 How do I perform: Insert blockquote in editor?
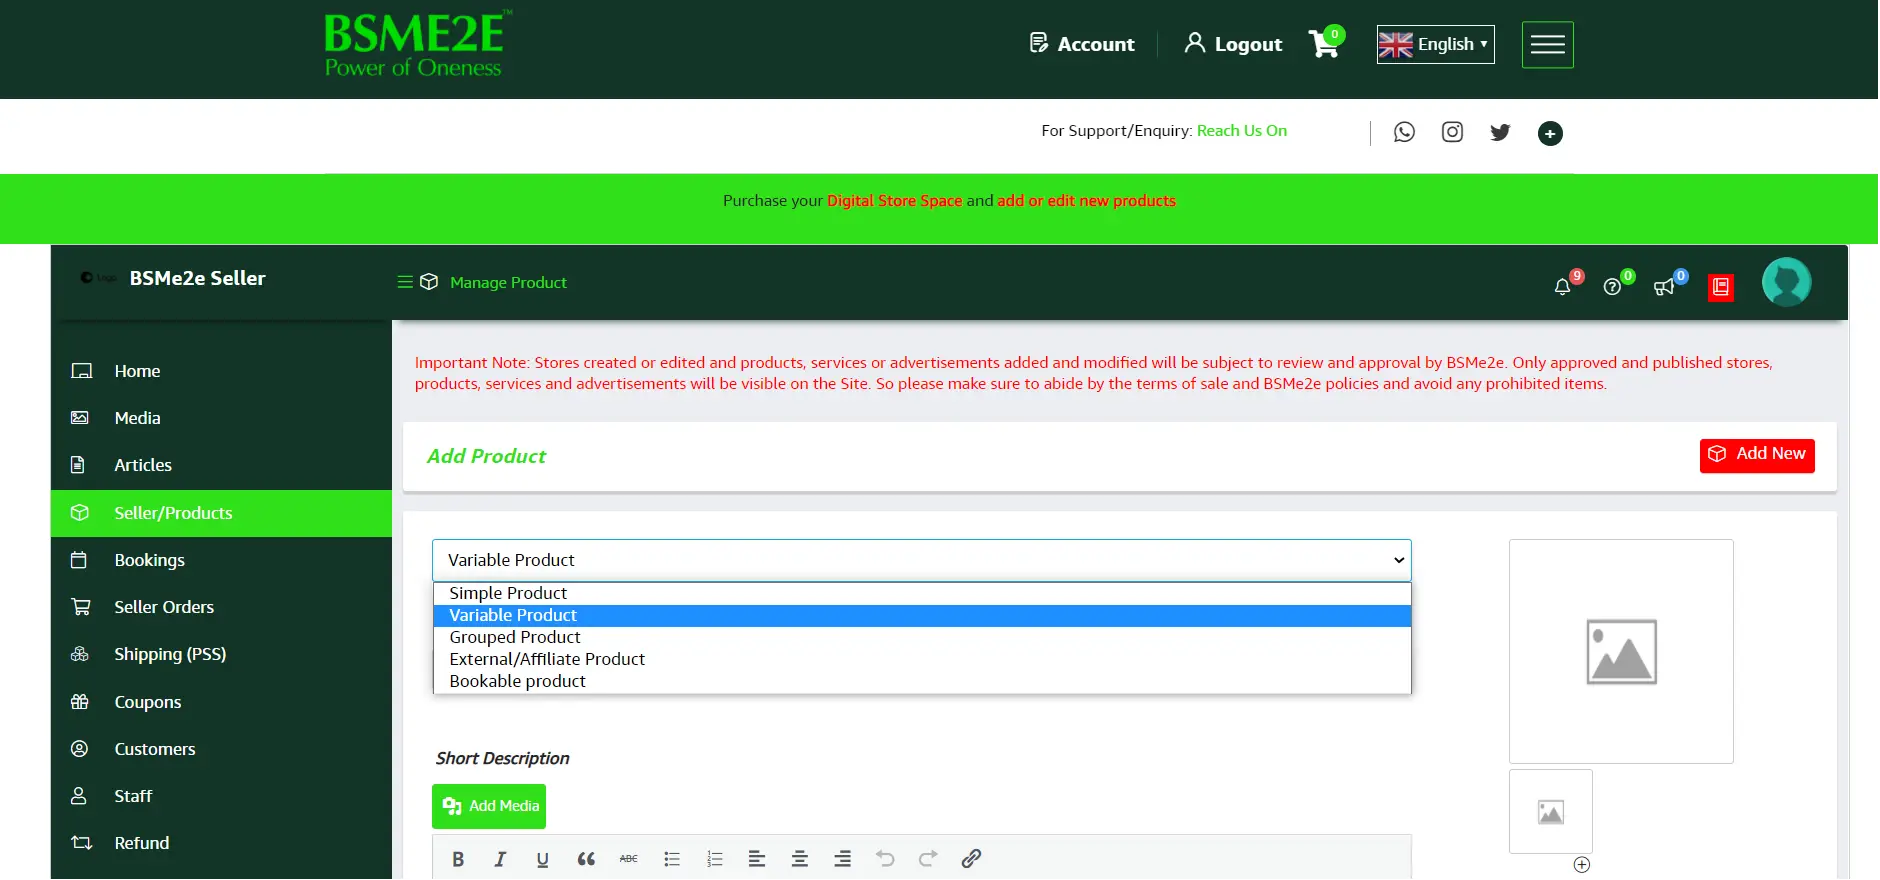(x=586, y=858)
